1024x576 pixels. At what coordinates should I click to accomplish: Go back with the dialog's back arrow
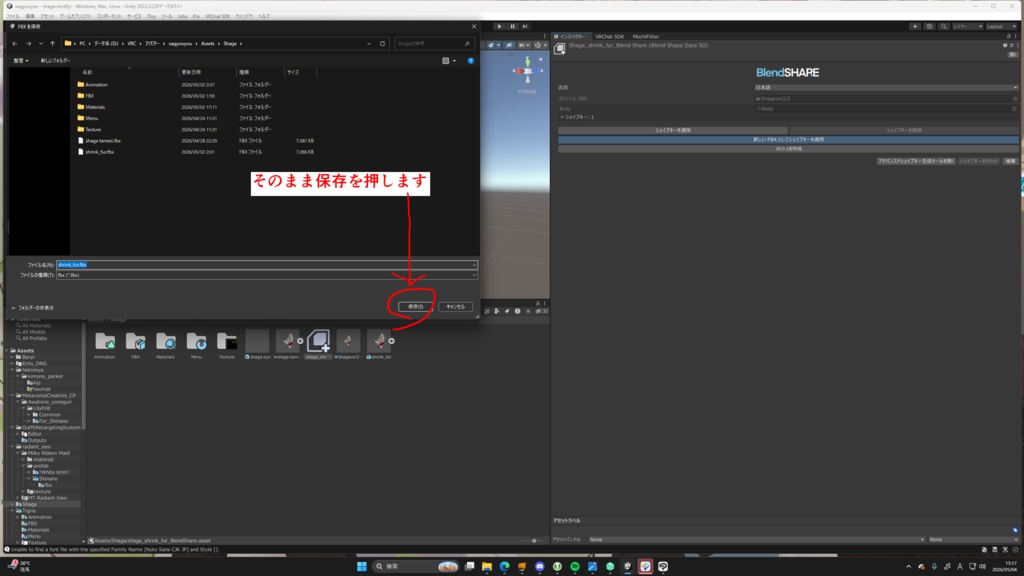[x=15, y=44]
